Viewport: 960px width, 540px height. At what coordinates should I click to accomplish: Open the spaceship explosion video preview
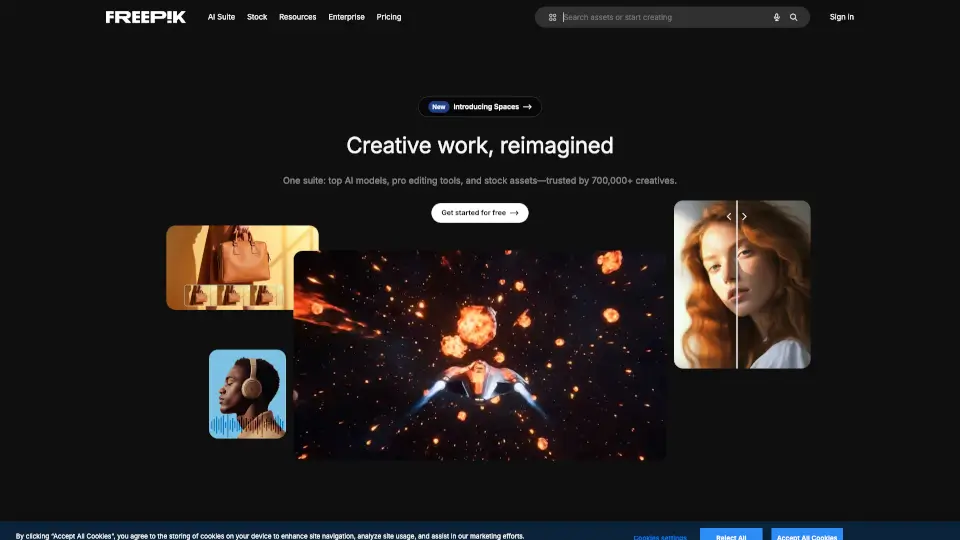tap(479, 355)
